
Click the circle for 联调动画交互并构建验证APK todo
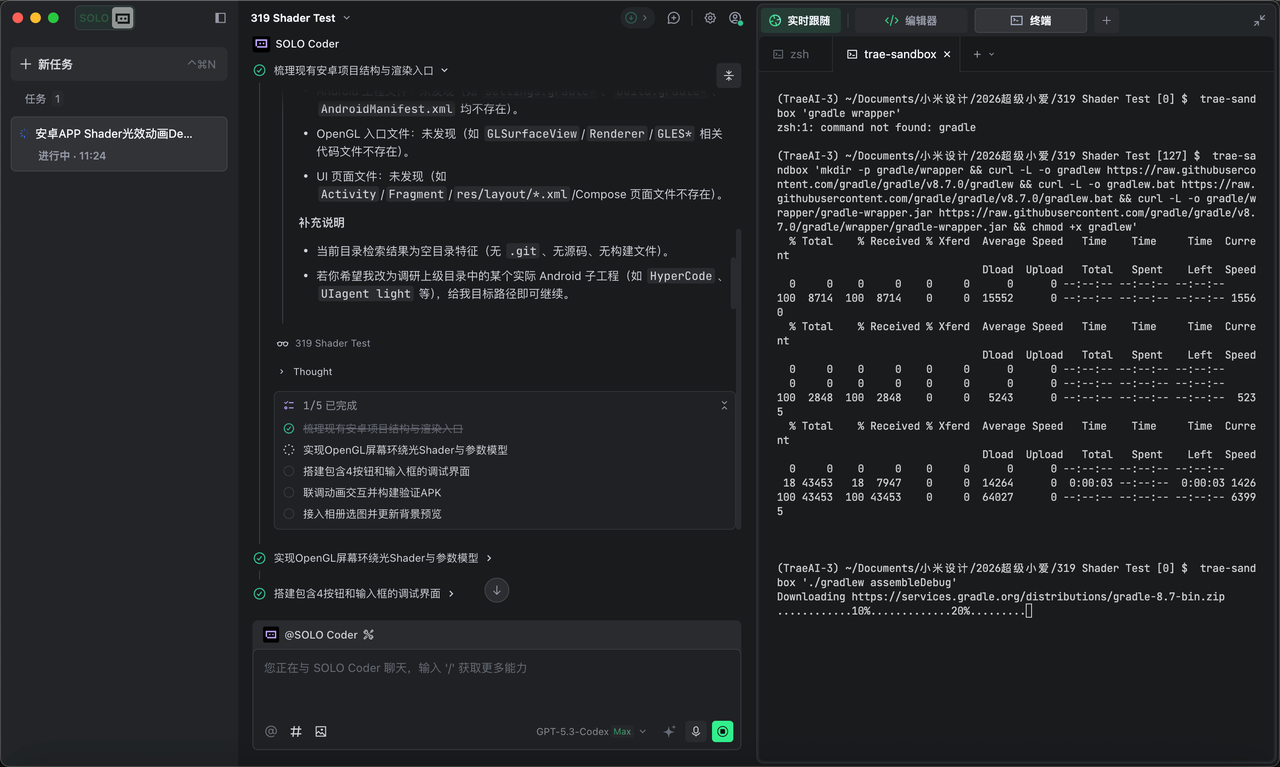coord(289,492)
